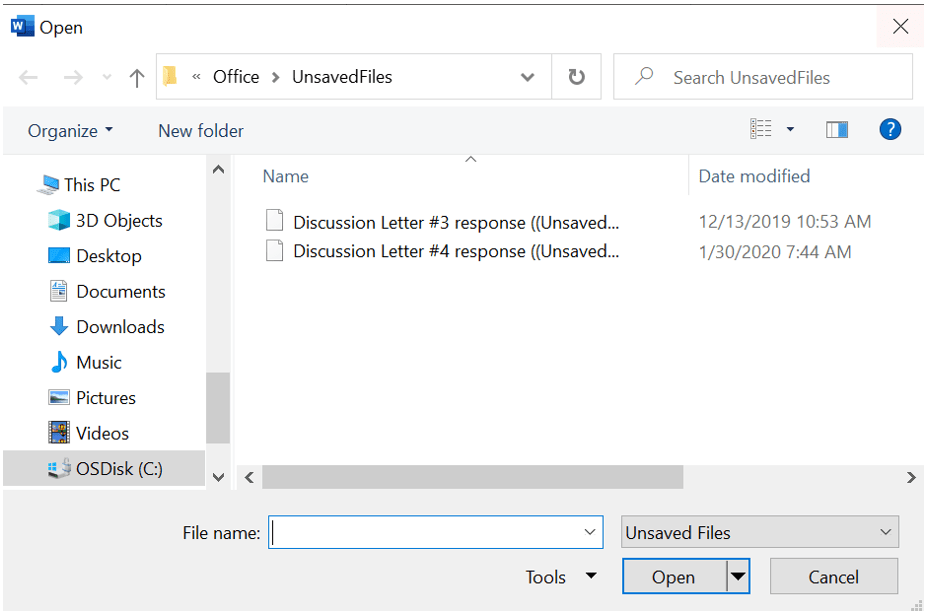Expand the view options dropdown arrow

790,129
